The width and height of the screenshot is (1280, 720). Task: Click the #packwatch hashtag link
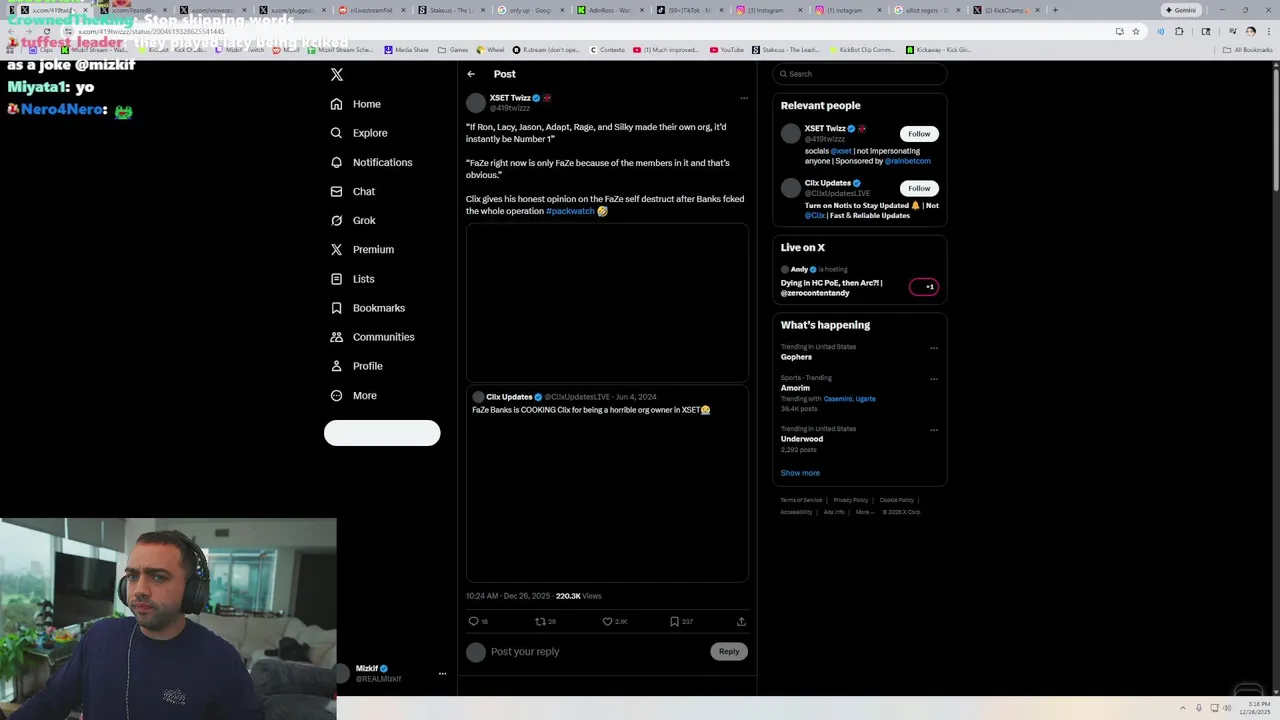[x=570, y=211]
